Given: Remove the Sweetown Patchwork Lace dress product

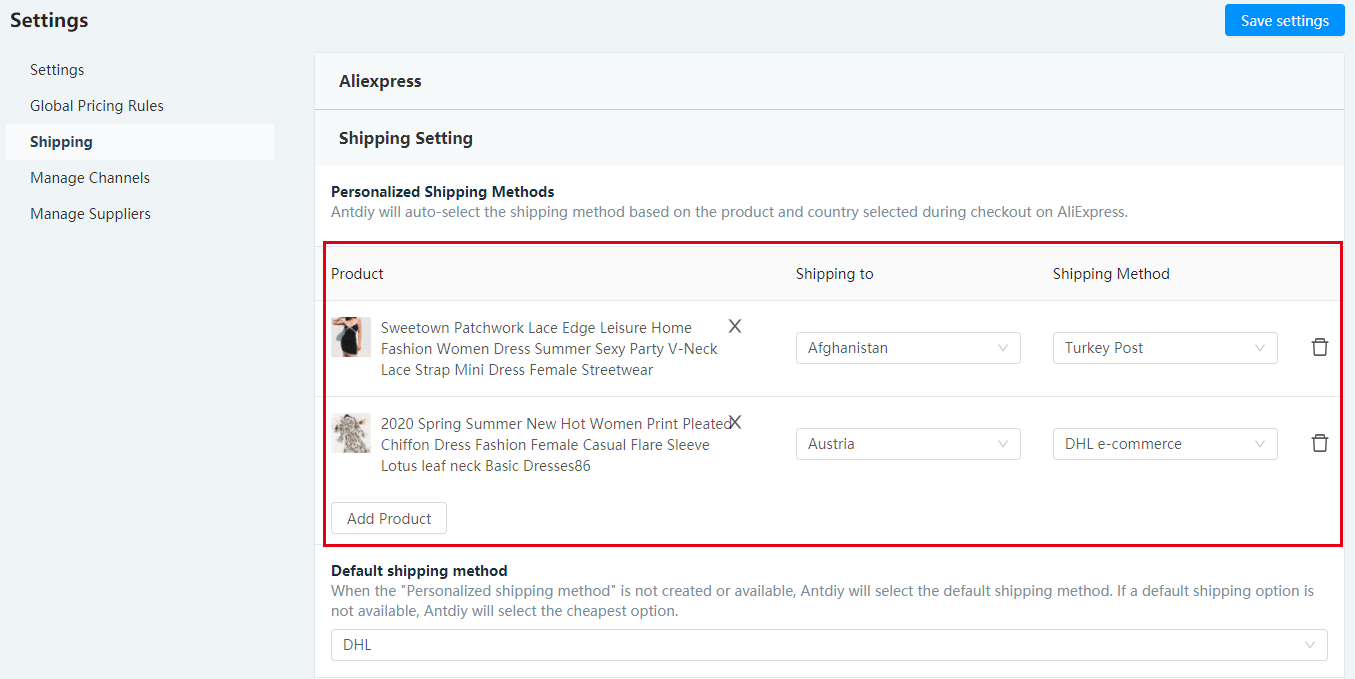Looking at the screenshot, I should click(x=735, y=326).
